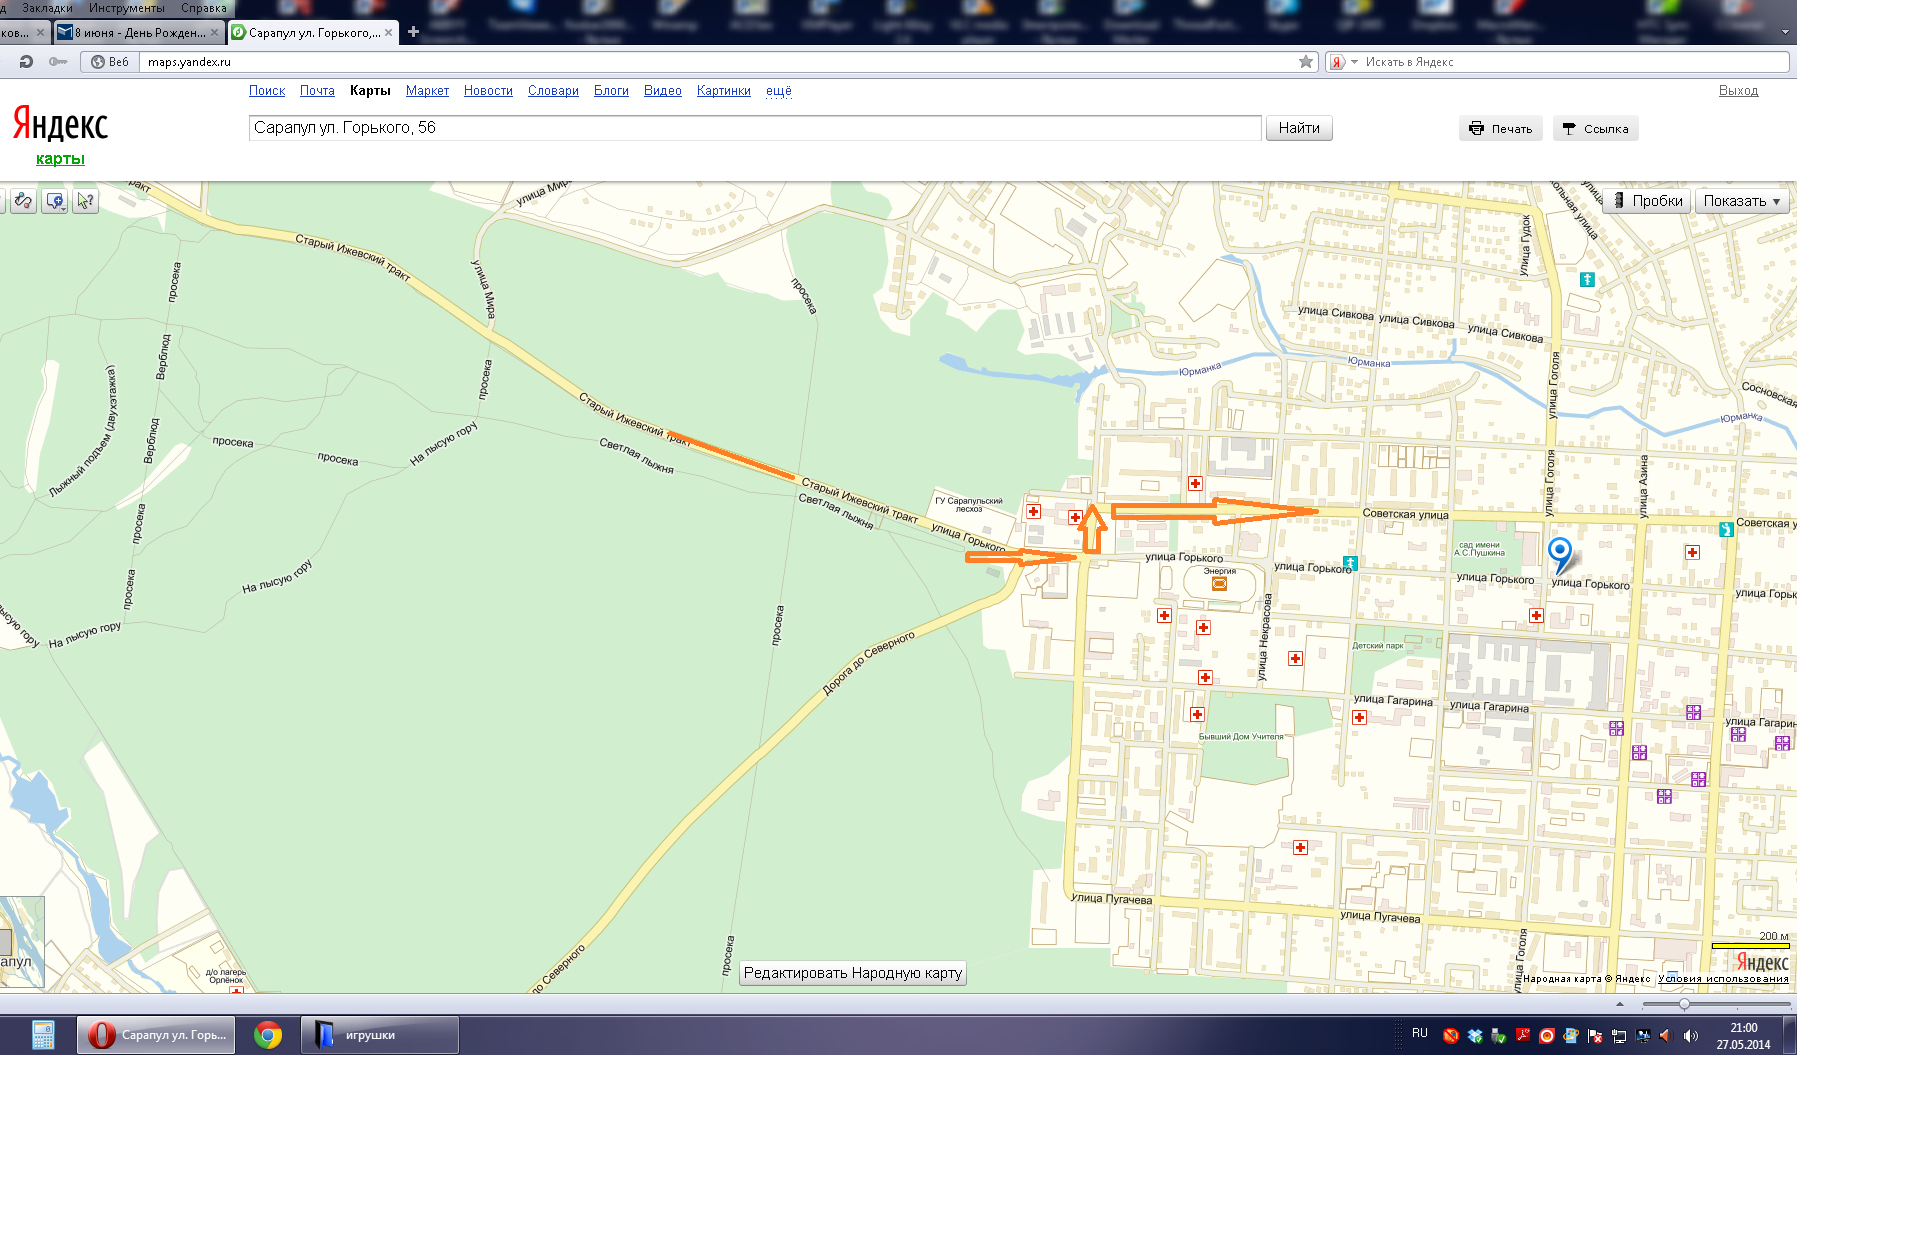
Task: Open the Yandex search engine dropdown arrow
Action: coord(1355,62)
